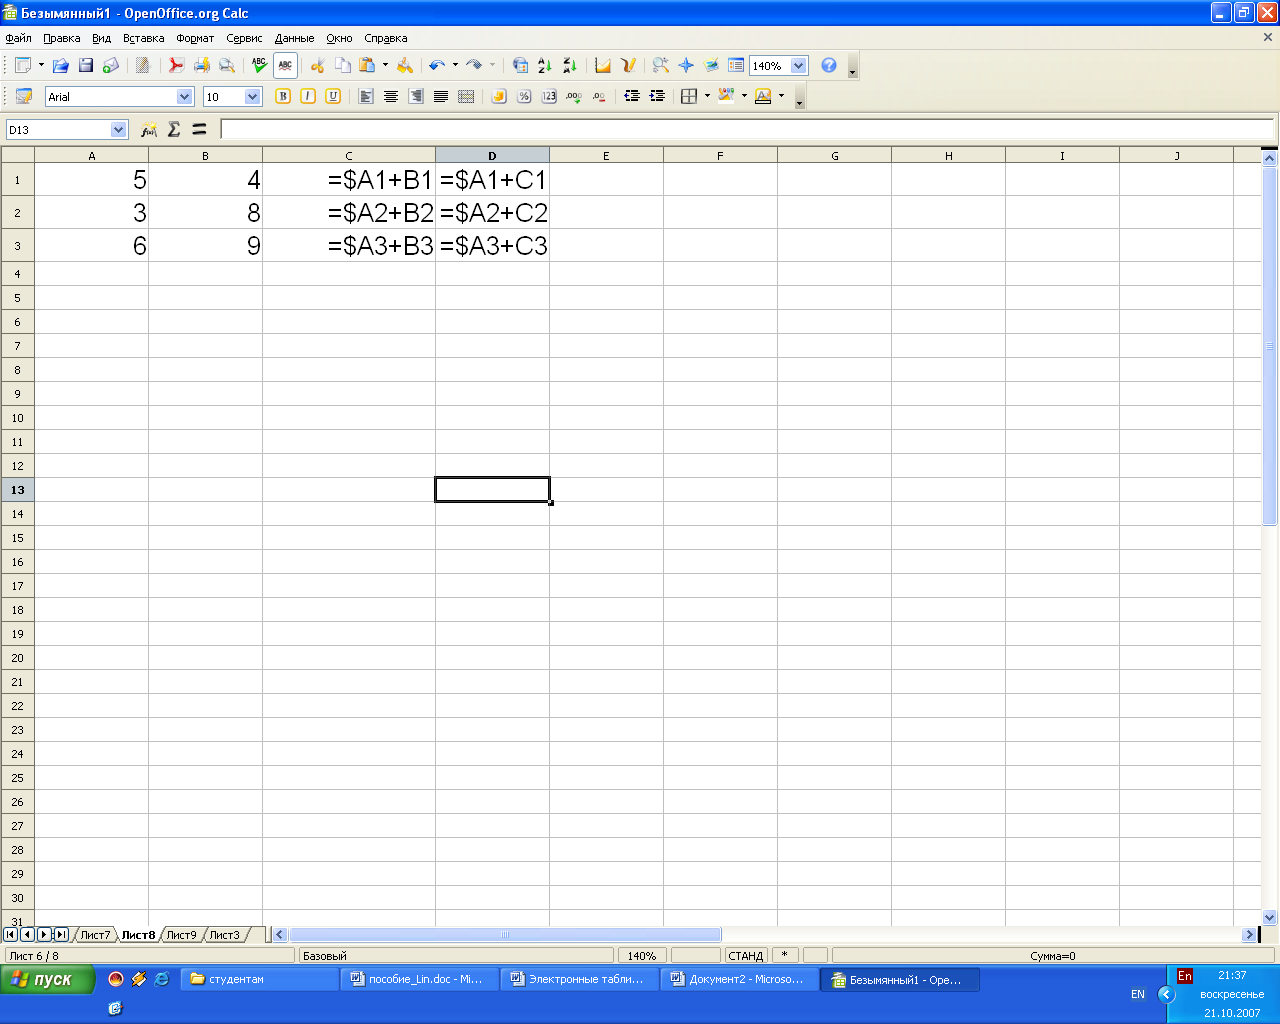Image resolution: width=1280 pixels, height=1024 pixels.
Task: Apply currency number format
Action: pyautogui.click(x=499, y=96)
